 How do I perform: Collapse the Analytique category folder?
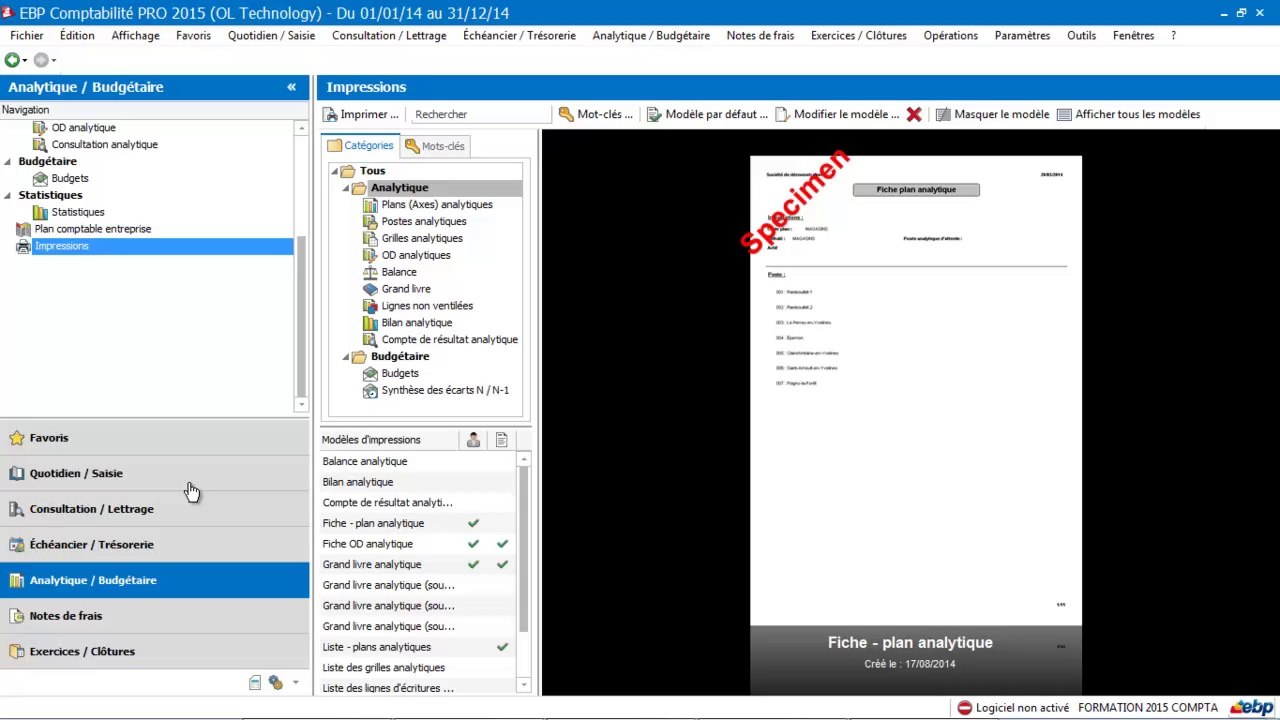coord(347,188)
